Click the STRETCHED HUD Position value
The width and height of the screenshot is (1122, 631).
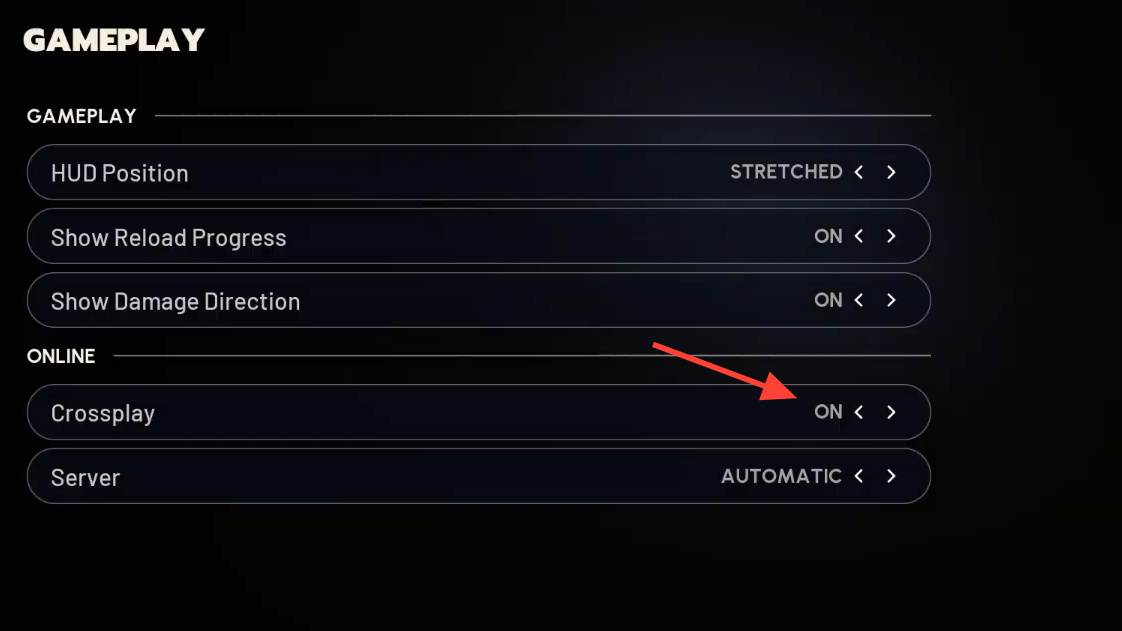point(786,172)
